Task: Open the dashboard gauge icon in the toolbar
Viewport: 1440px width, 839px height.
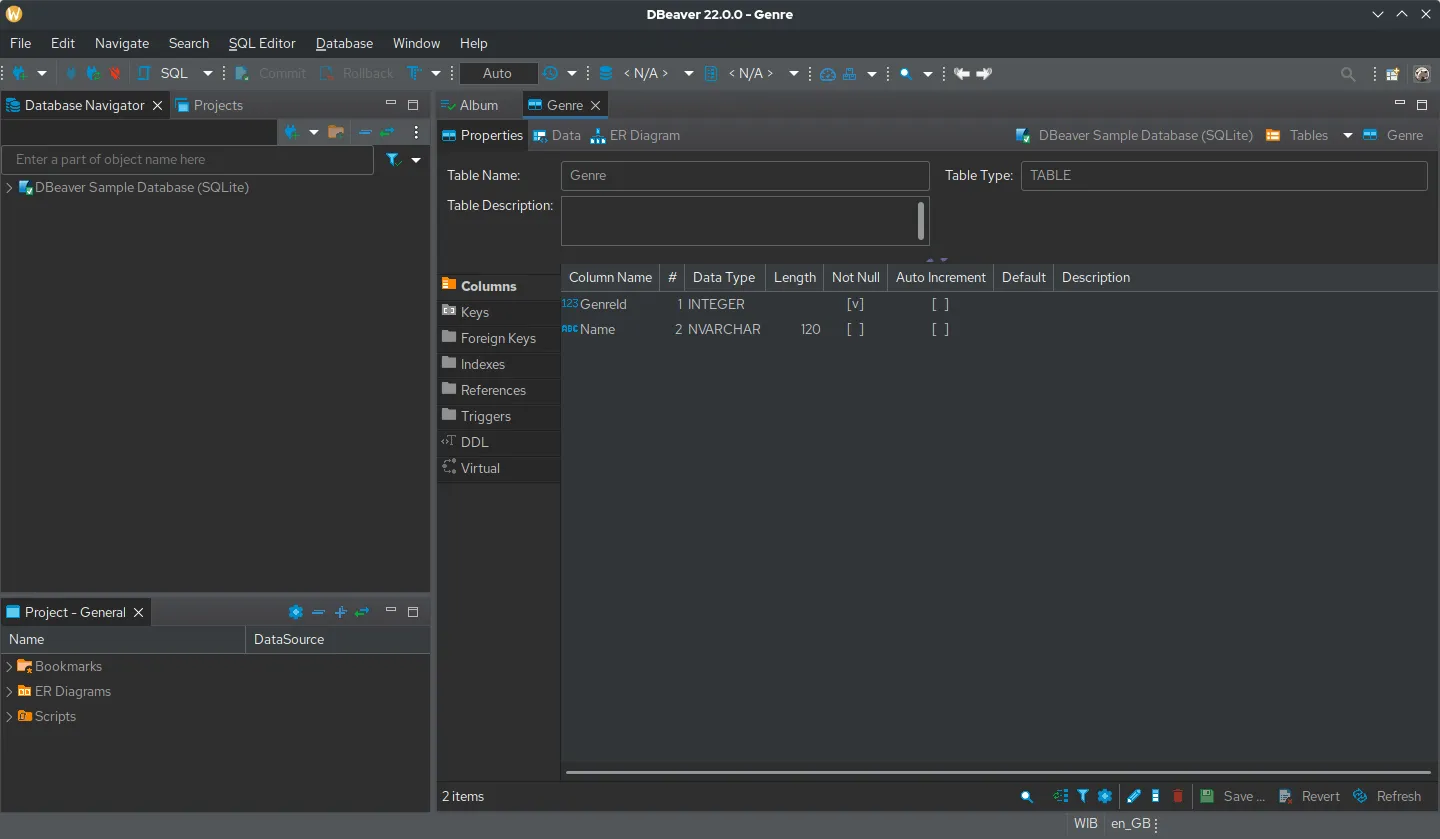Action: tap(827, 73)
